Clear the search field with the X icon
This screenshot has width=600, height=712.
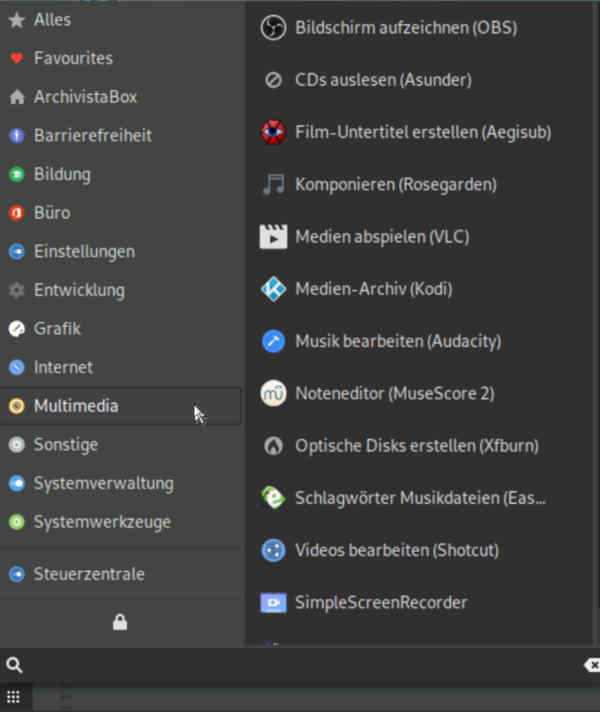pos(592,665)
